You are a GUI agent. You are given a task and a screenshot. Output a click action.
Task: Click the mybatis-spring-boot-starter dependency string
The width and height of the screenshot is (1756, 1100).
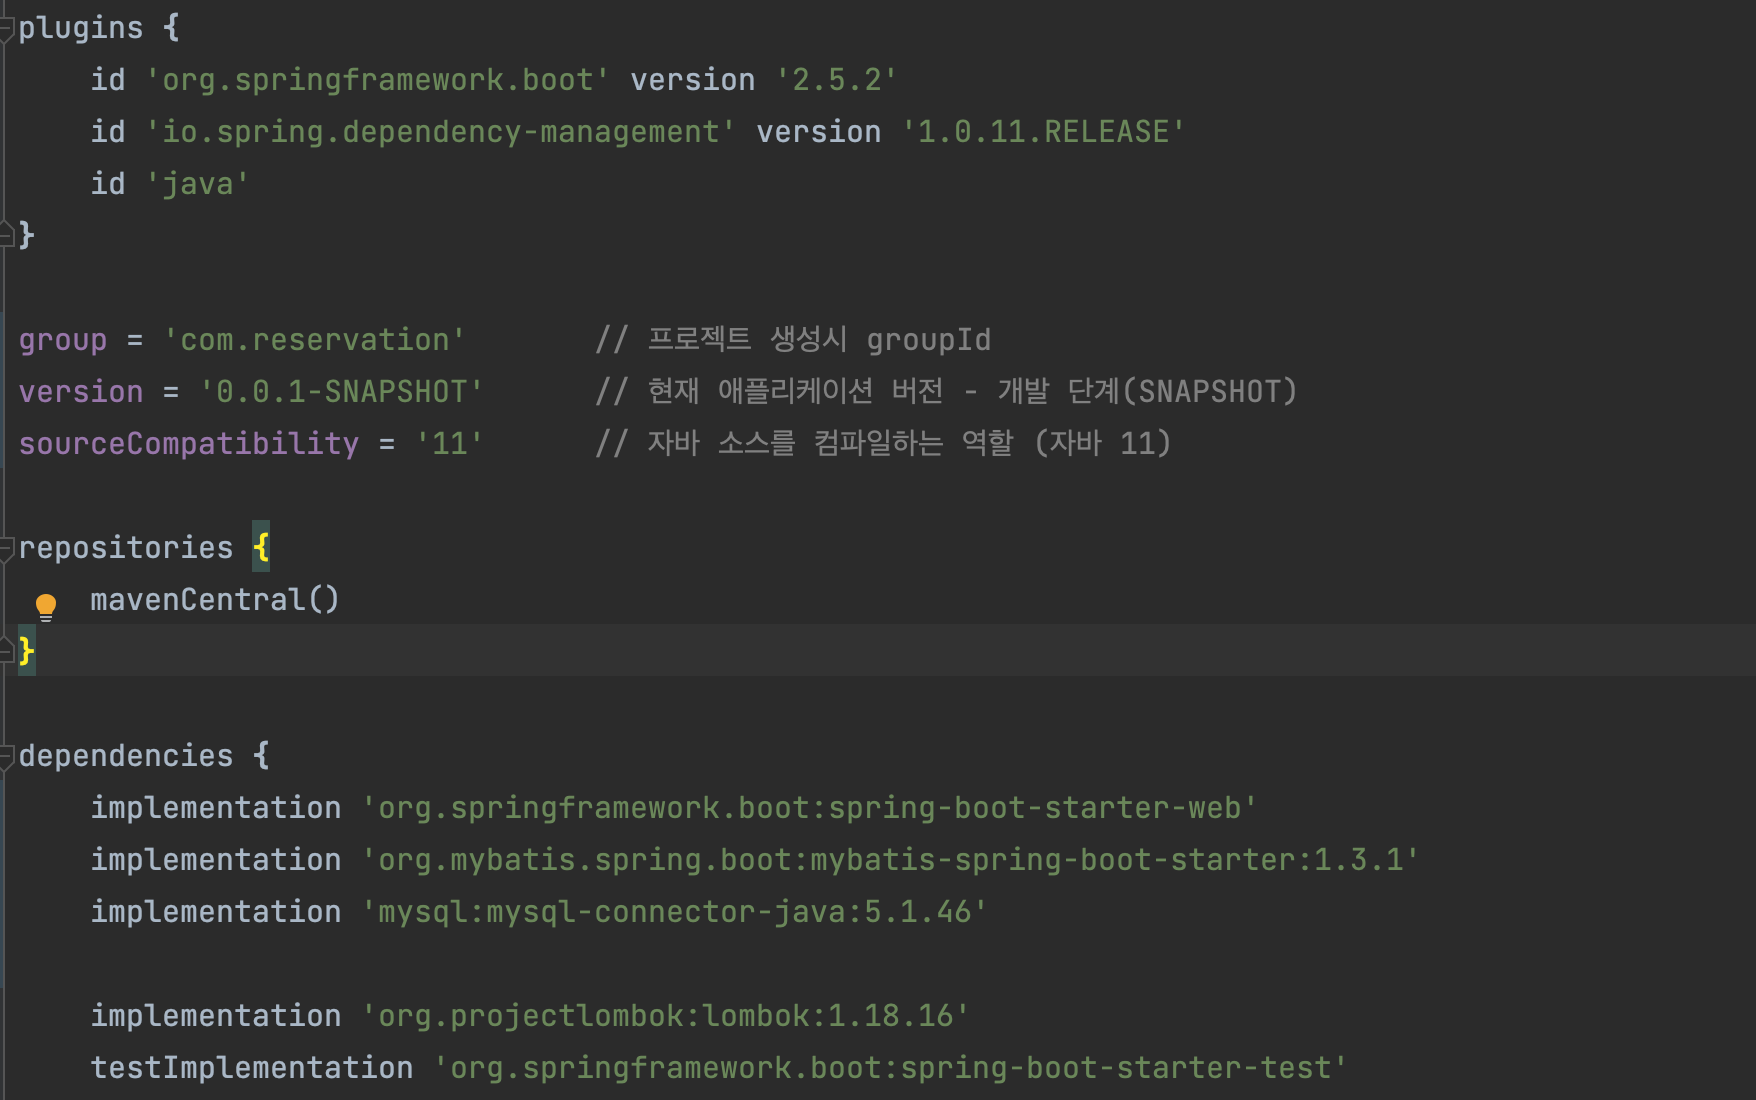coord(890,860)
